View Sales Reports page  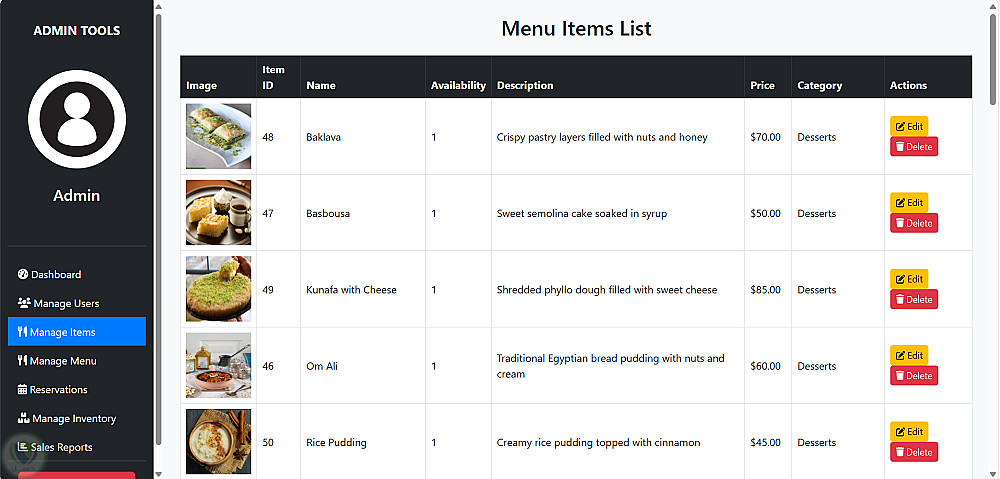[61, 448]
